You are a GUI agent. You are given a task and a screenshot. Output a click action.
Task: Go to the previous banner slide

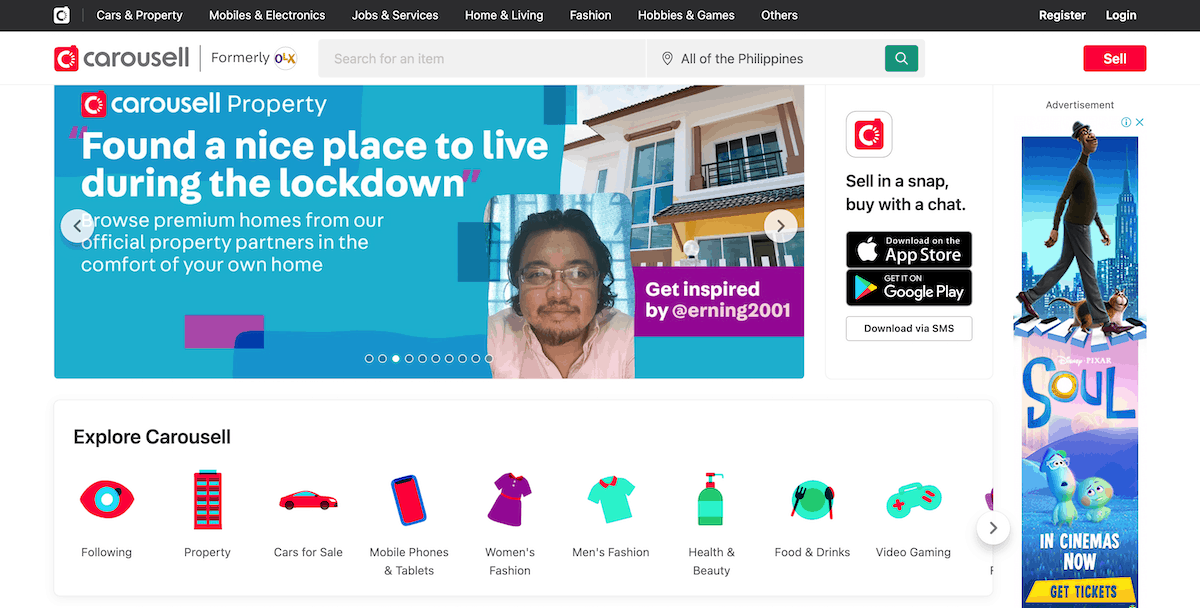point(77,225)
